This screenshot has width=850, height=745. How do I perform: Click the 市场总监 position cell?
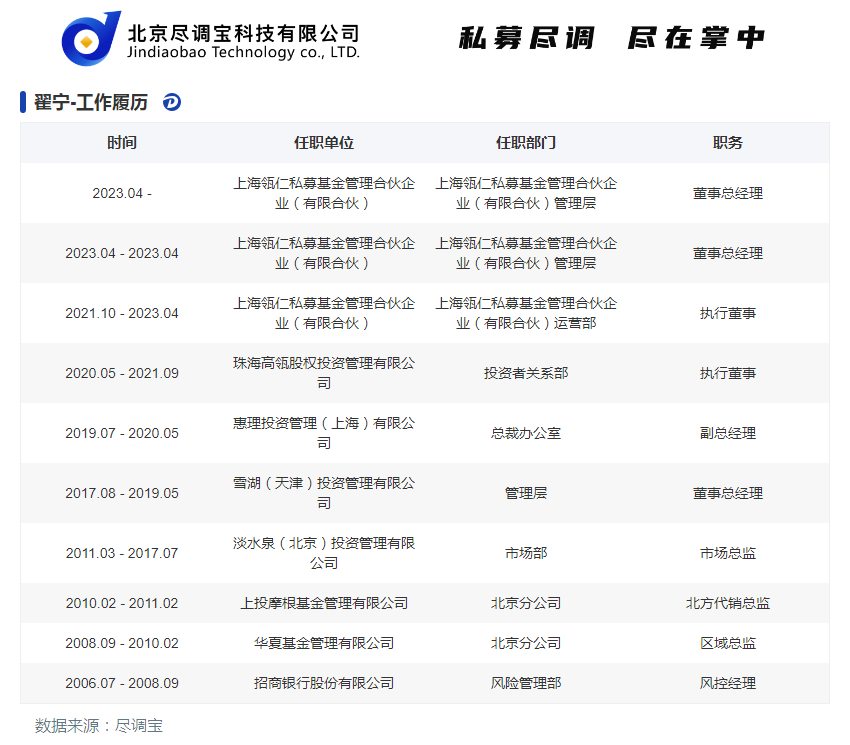727,553
